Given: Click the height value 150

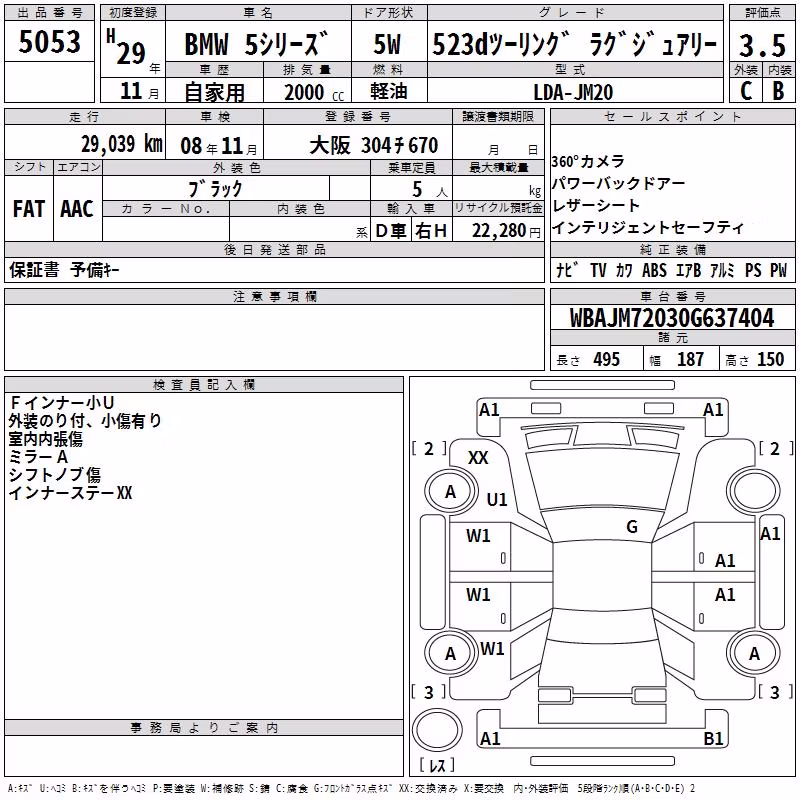Looking at the screenshot, I should coord(770,360).
